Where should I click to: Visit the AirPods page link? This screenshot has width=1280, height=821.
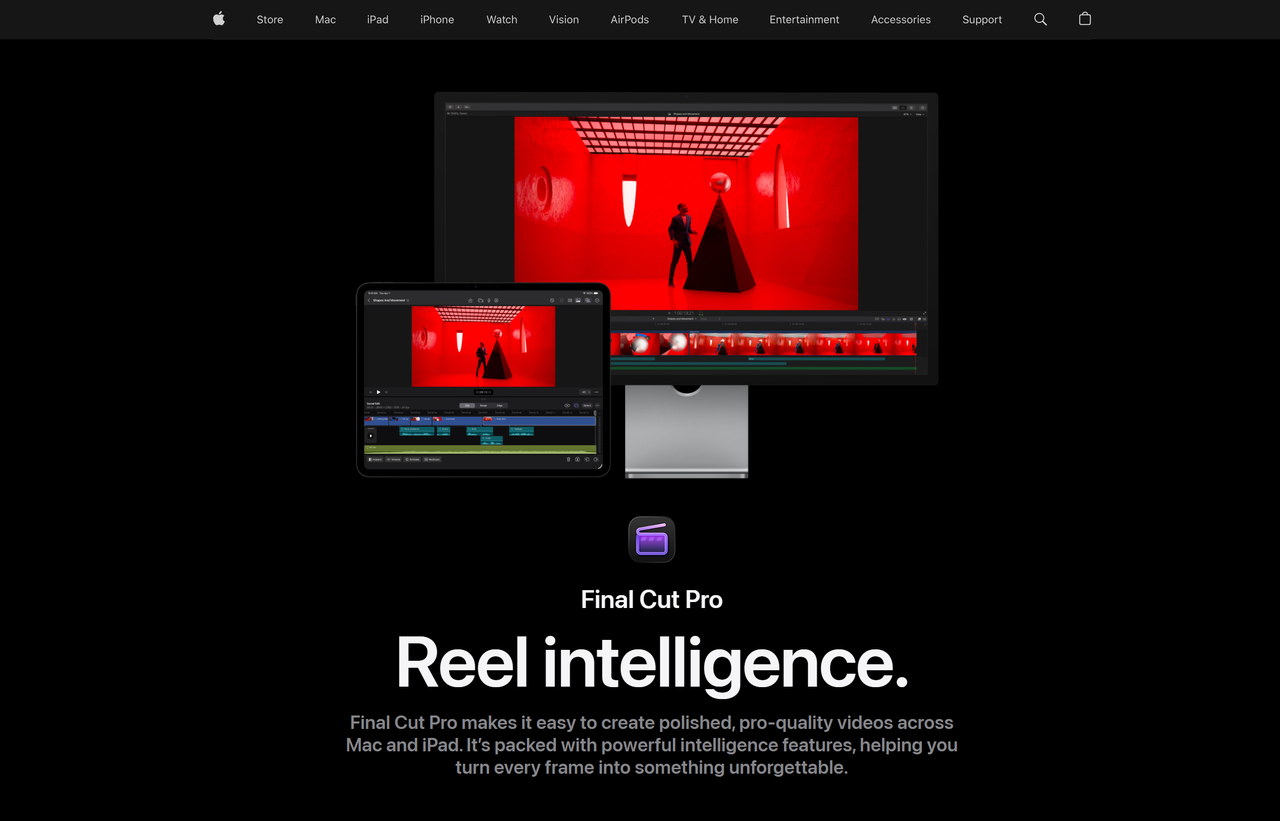pyautogui.click(x=630, y=20)
